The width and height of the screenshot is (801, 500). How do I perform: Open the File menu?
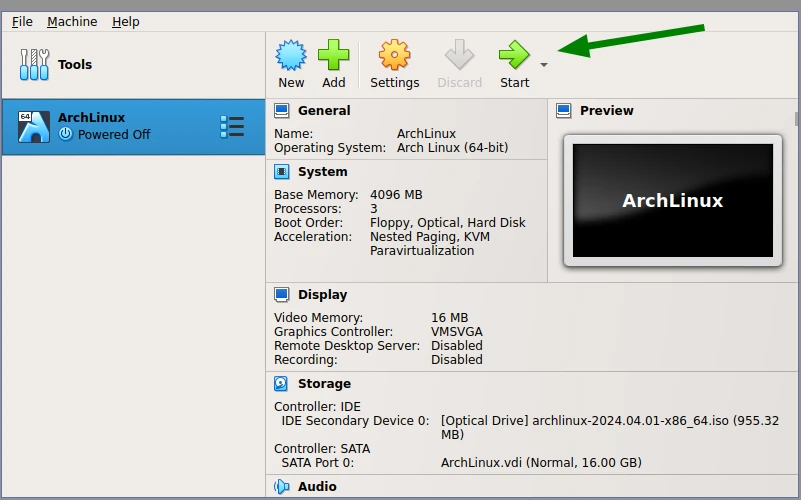22,21
